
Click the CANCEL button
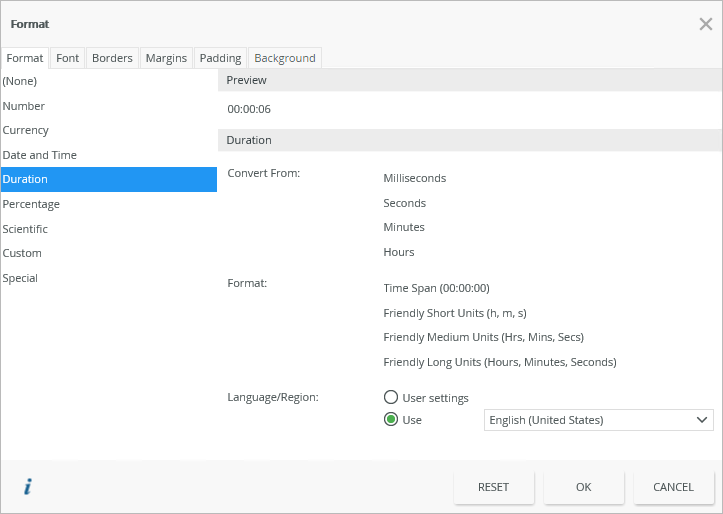(x=673, y=487)
